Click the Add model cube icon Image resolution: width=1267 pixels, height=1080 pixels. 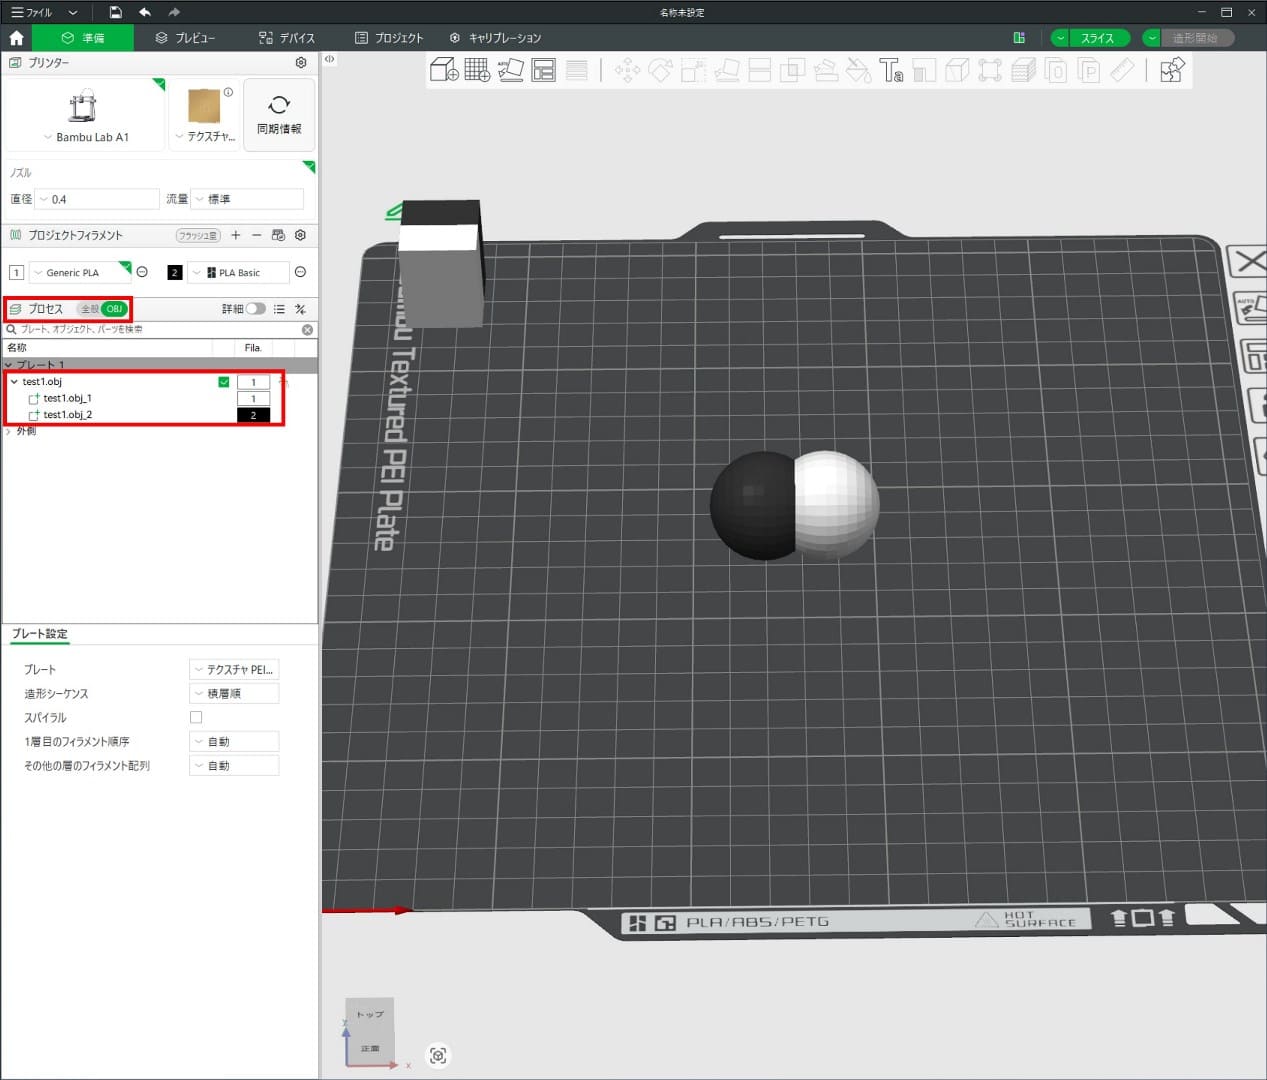[443, 70]
